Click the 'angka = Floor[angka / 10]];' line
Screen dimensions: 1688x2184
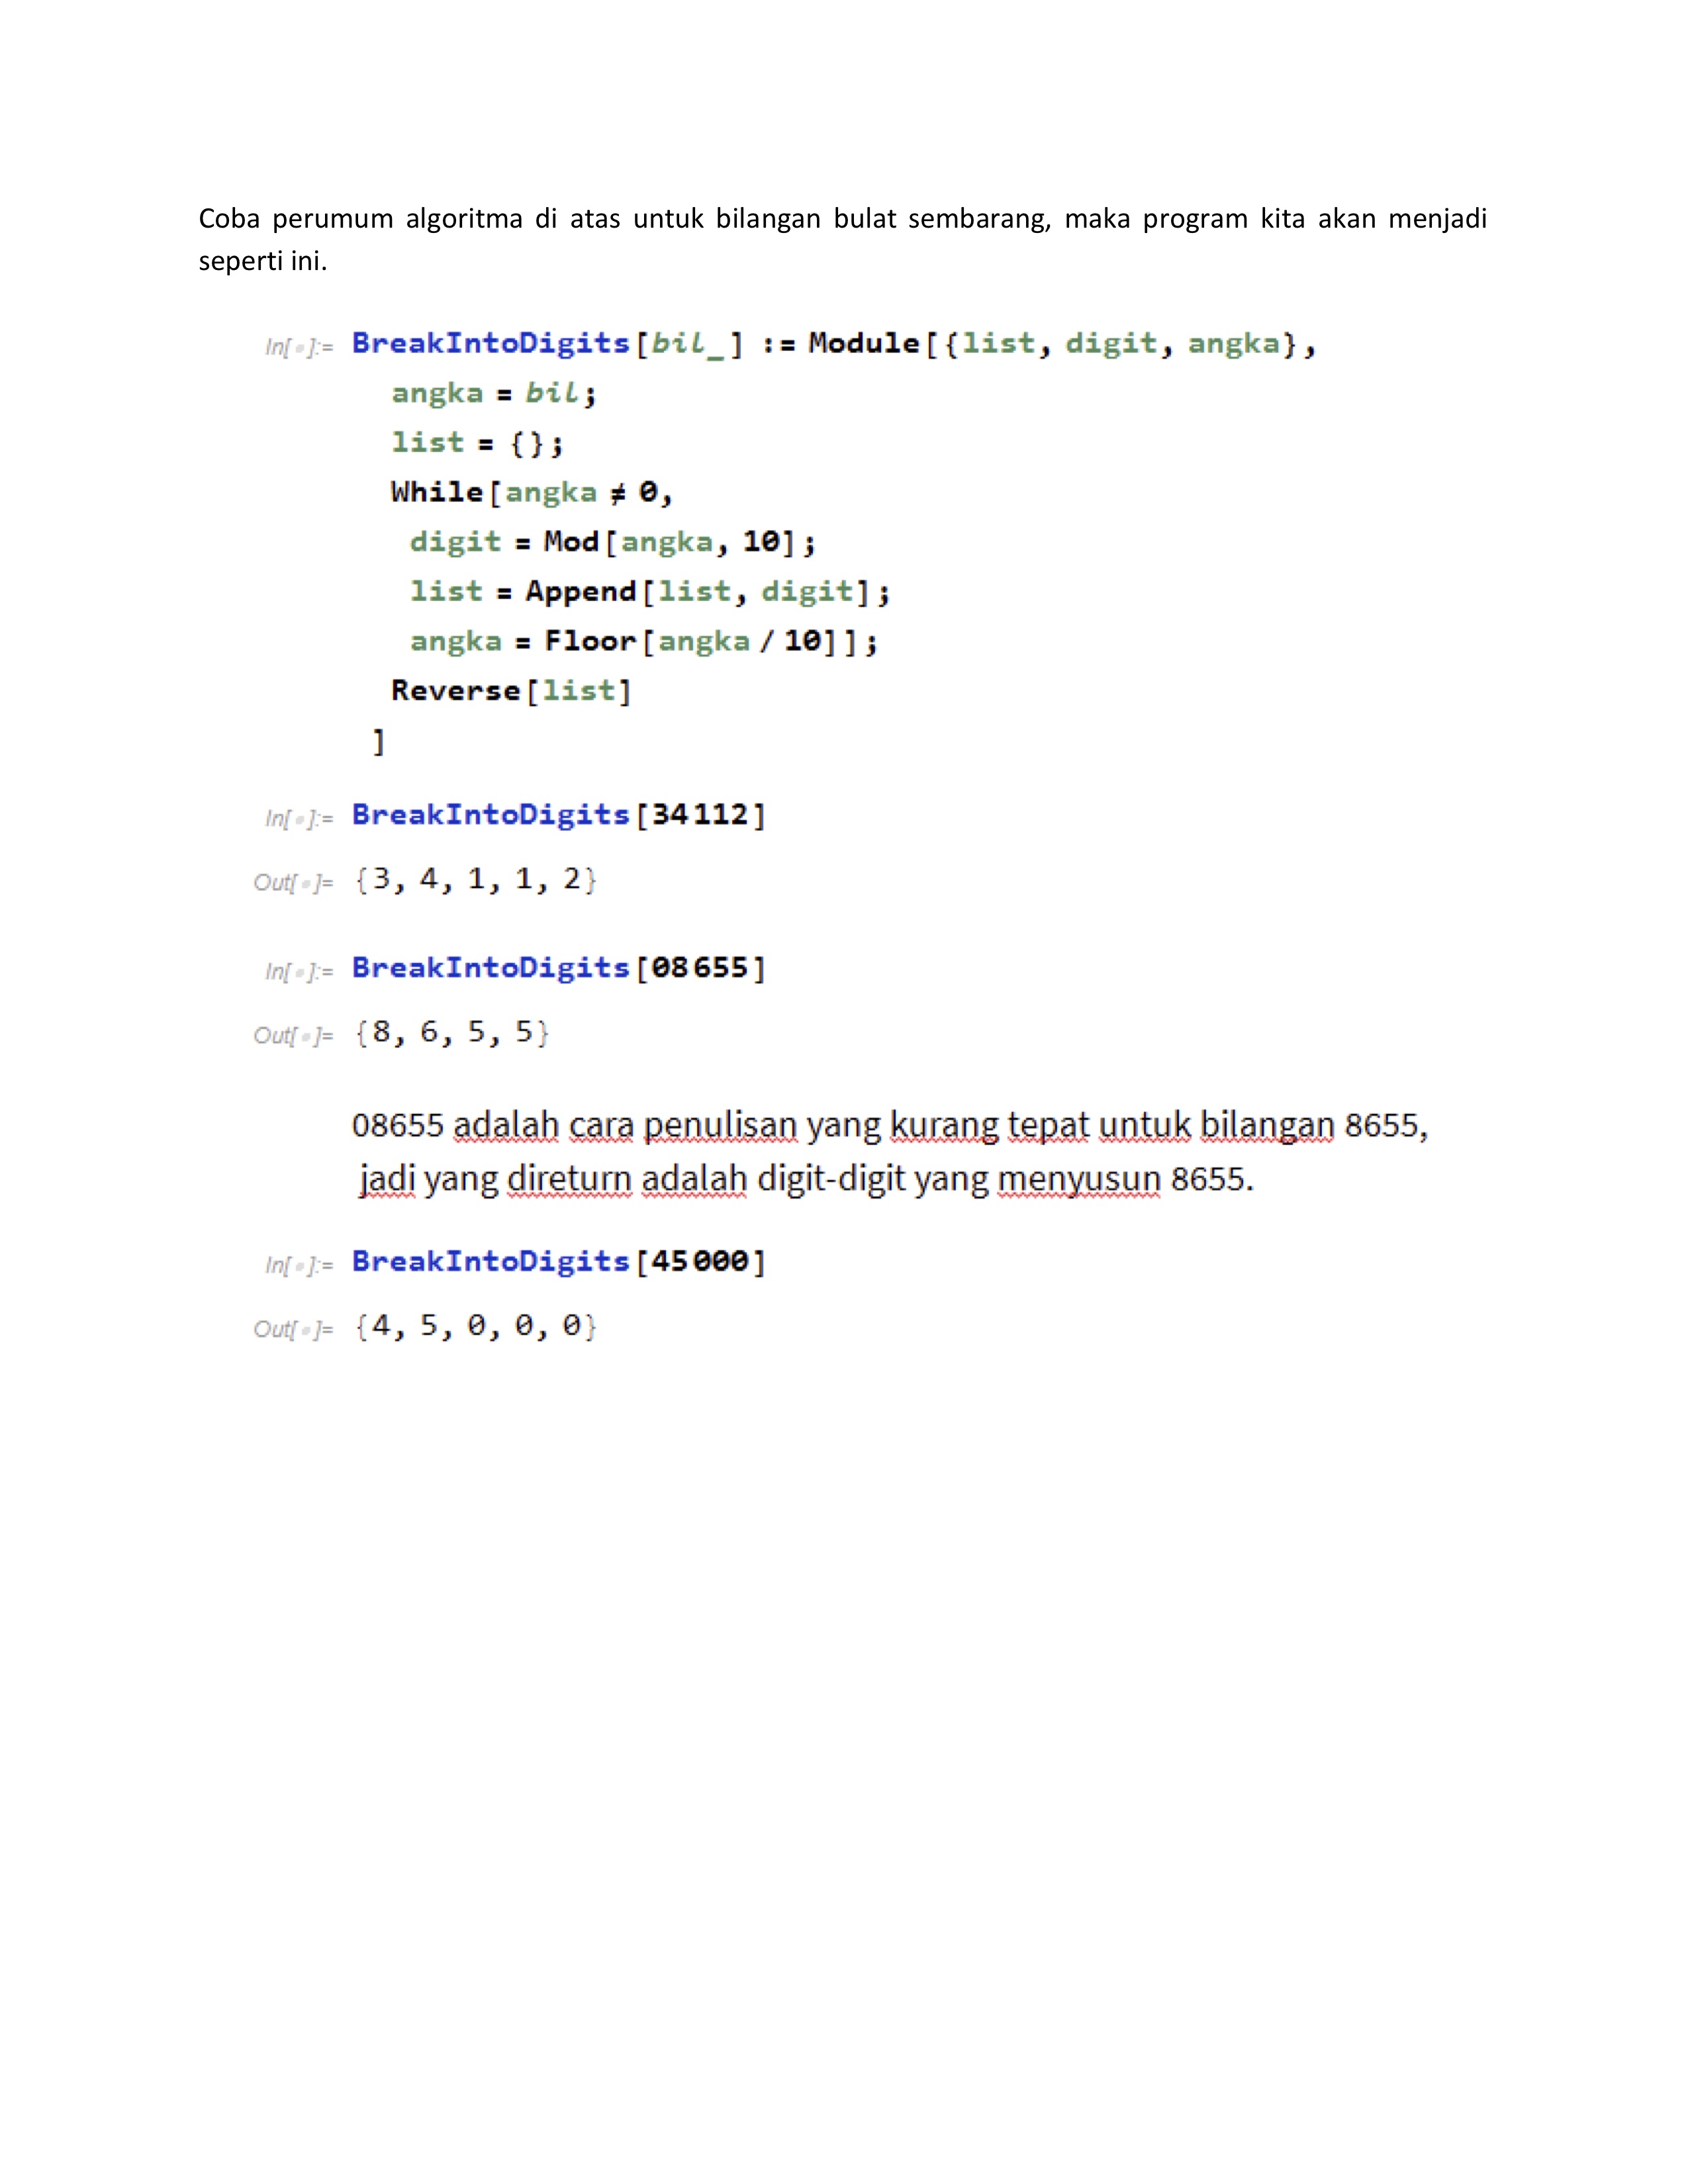click(644, 641)
